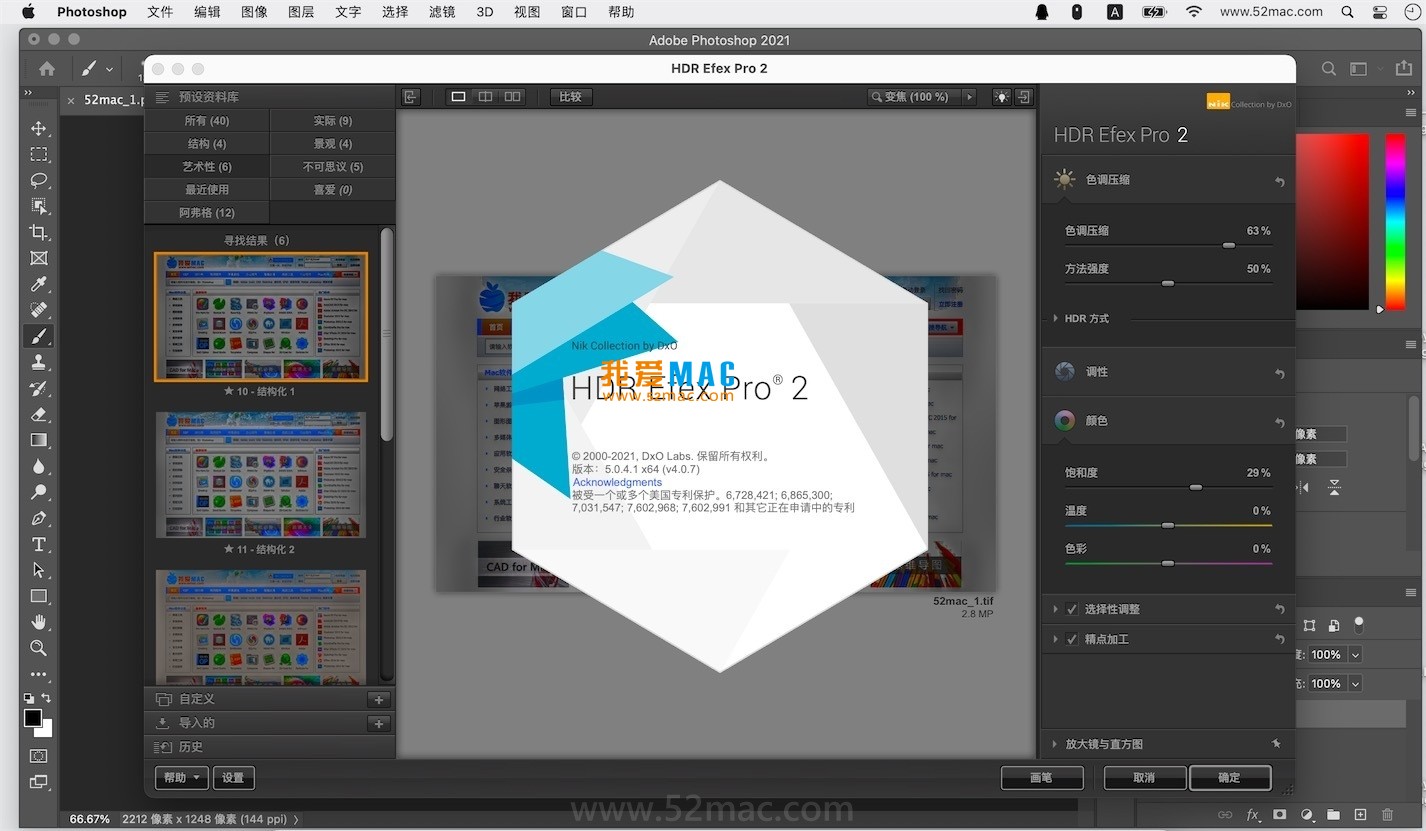The image size is (1426, 831).
Task: Select the Eraser tool
Action: [x=39, y=414]
